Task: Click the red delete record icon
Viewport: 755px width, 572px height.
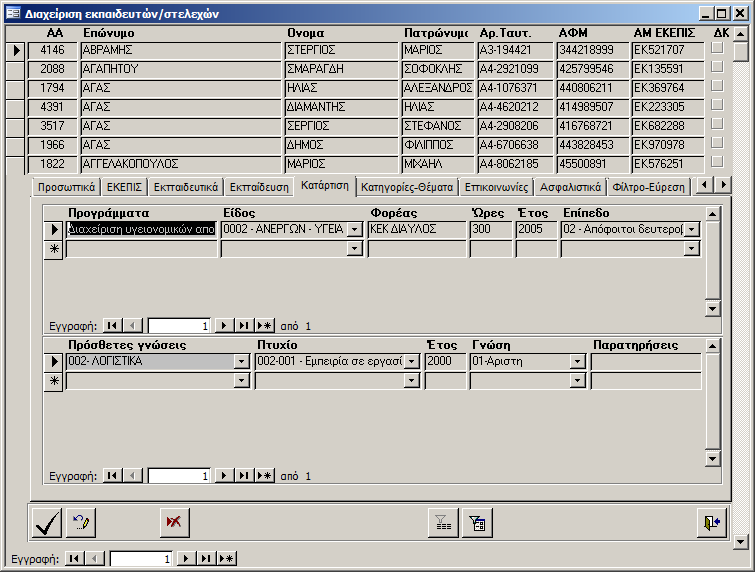Action: coord(175,522)
